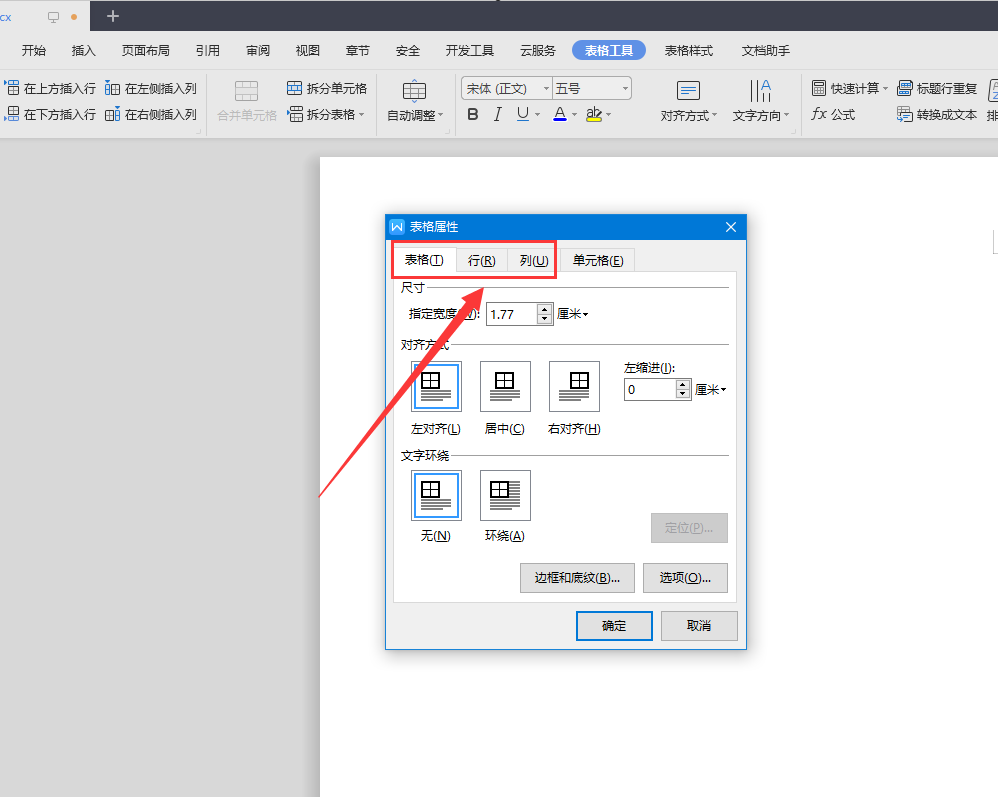Click the 取消 button

pyautogui.click(x=699, y=626)
